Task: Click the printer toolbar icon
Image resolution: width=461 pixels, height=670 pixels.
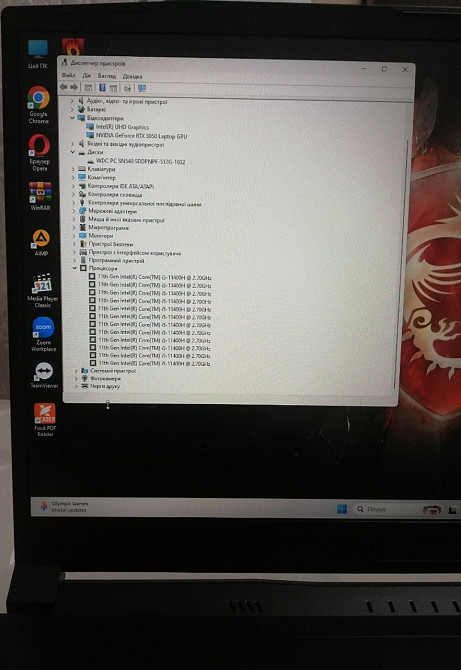Action: 127,88
